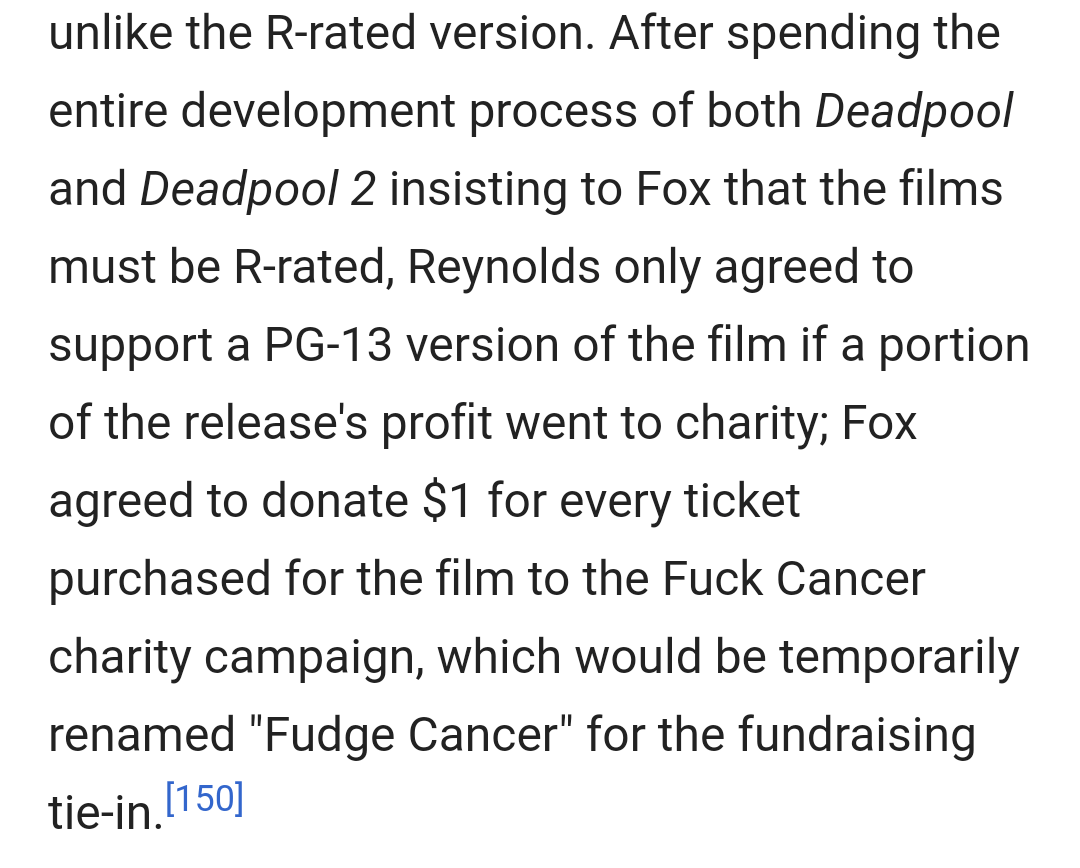Screen dimensions: 1080x868
Task: Click the word "portion"
Action: coord(954,346)
